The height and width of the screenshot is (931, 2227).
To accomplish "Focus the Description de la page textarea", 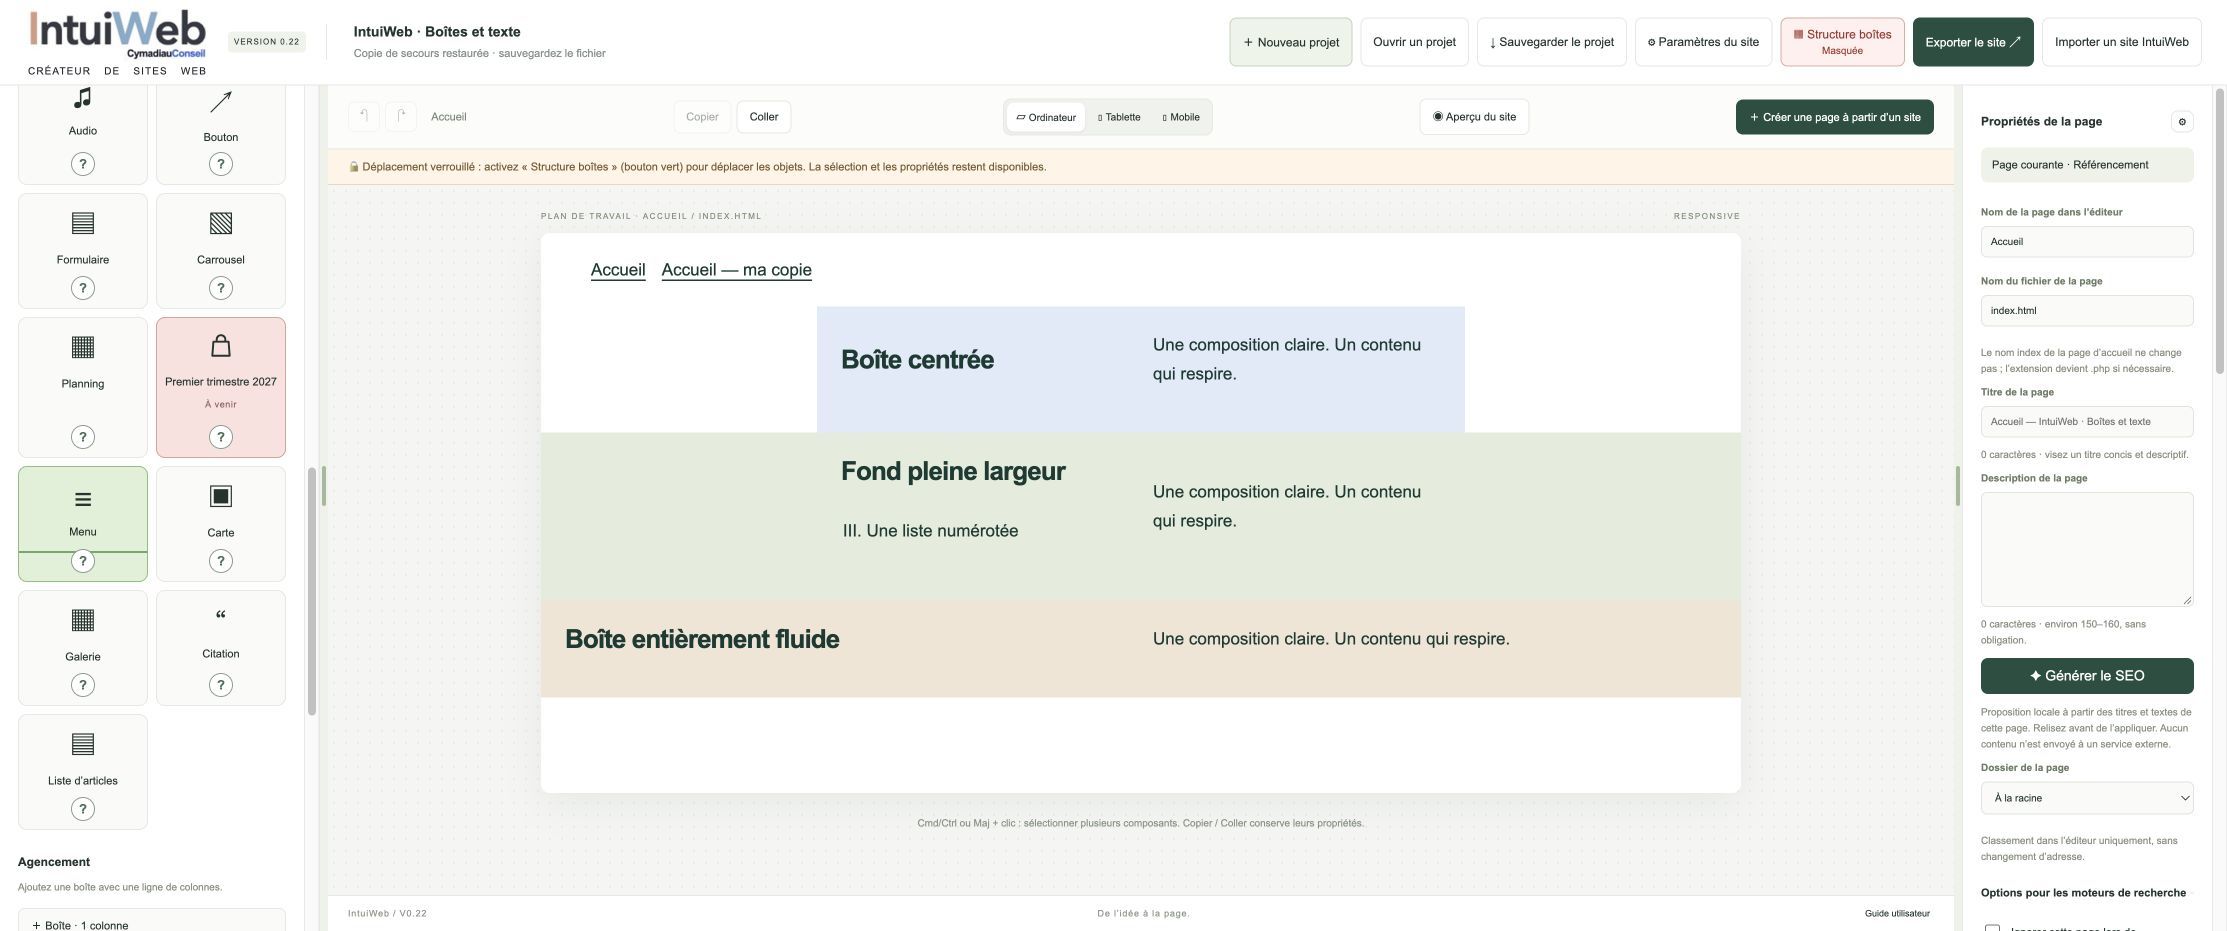I will (2087, 549).
